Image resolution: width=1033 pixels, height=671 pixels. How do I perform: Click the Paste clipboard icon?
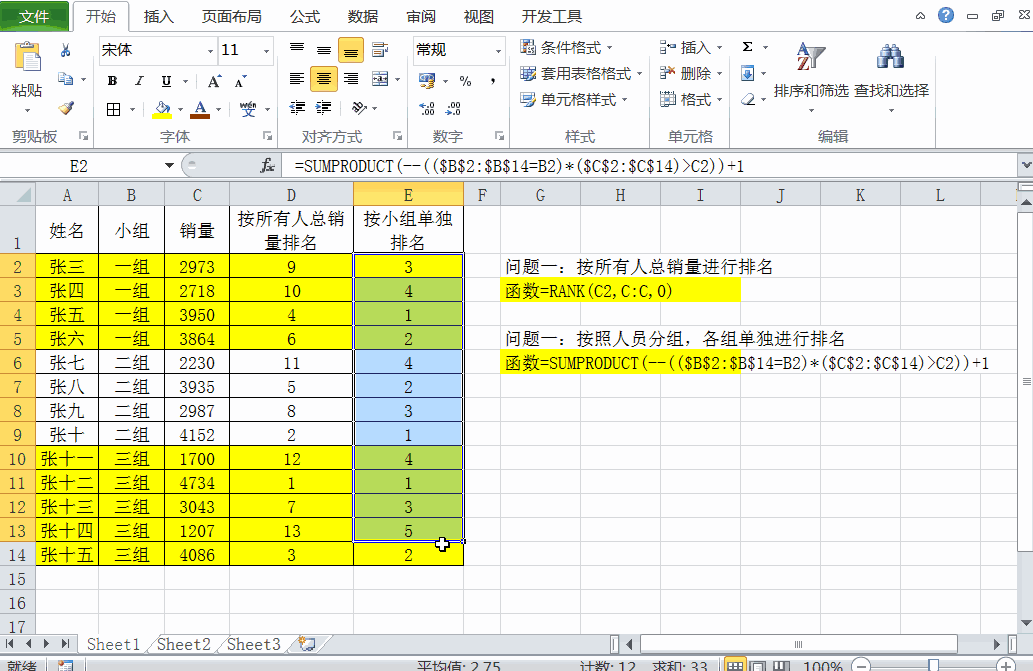(27, 58)
